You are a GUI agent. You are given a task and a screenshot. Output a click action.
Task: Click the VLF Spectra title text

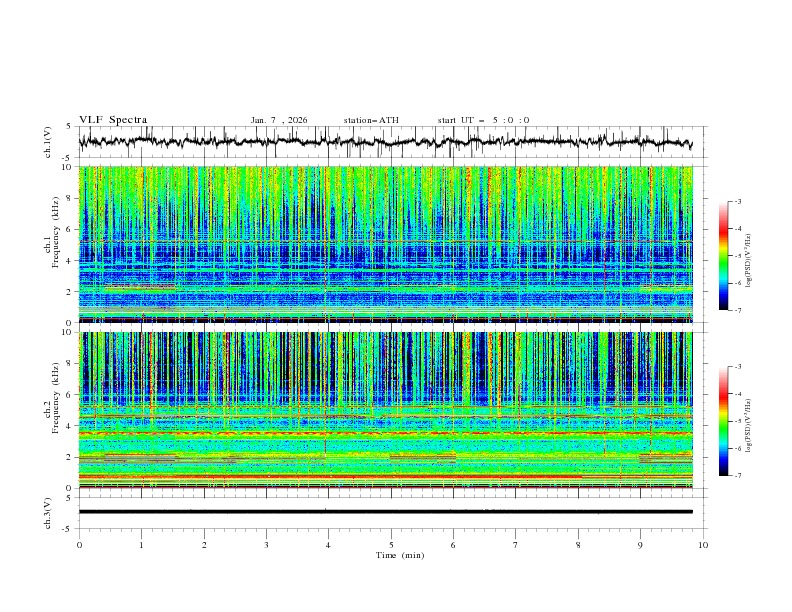(113, 120)
